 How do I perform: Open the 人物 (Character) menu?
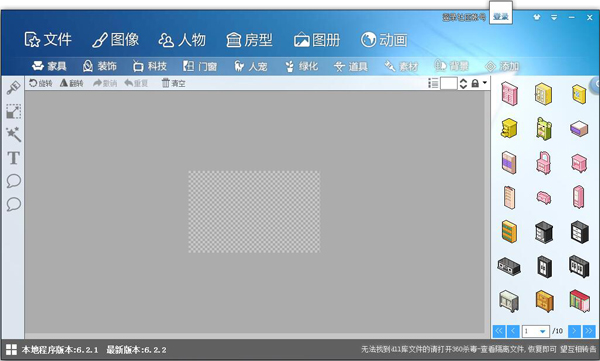pyautogui.click(x=182, y=40)
